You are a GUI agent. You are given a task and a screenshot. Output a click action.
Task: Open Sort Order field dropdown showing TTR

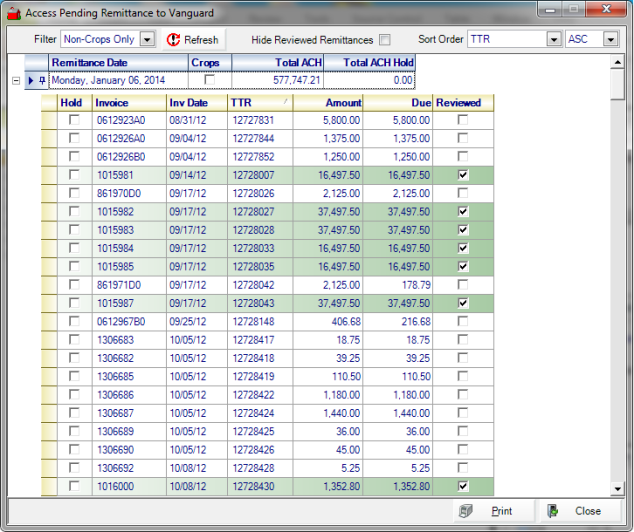pos(553,40)
